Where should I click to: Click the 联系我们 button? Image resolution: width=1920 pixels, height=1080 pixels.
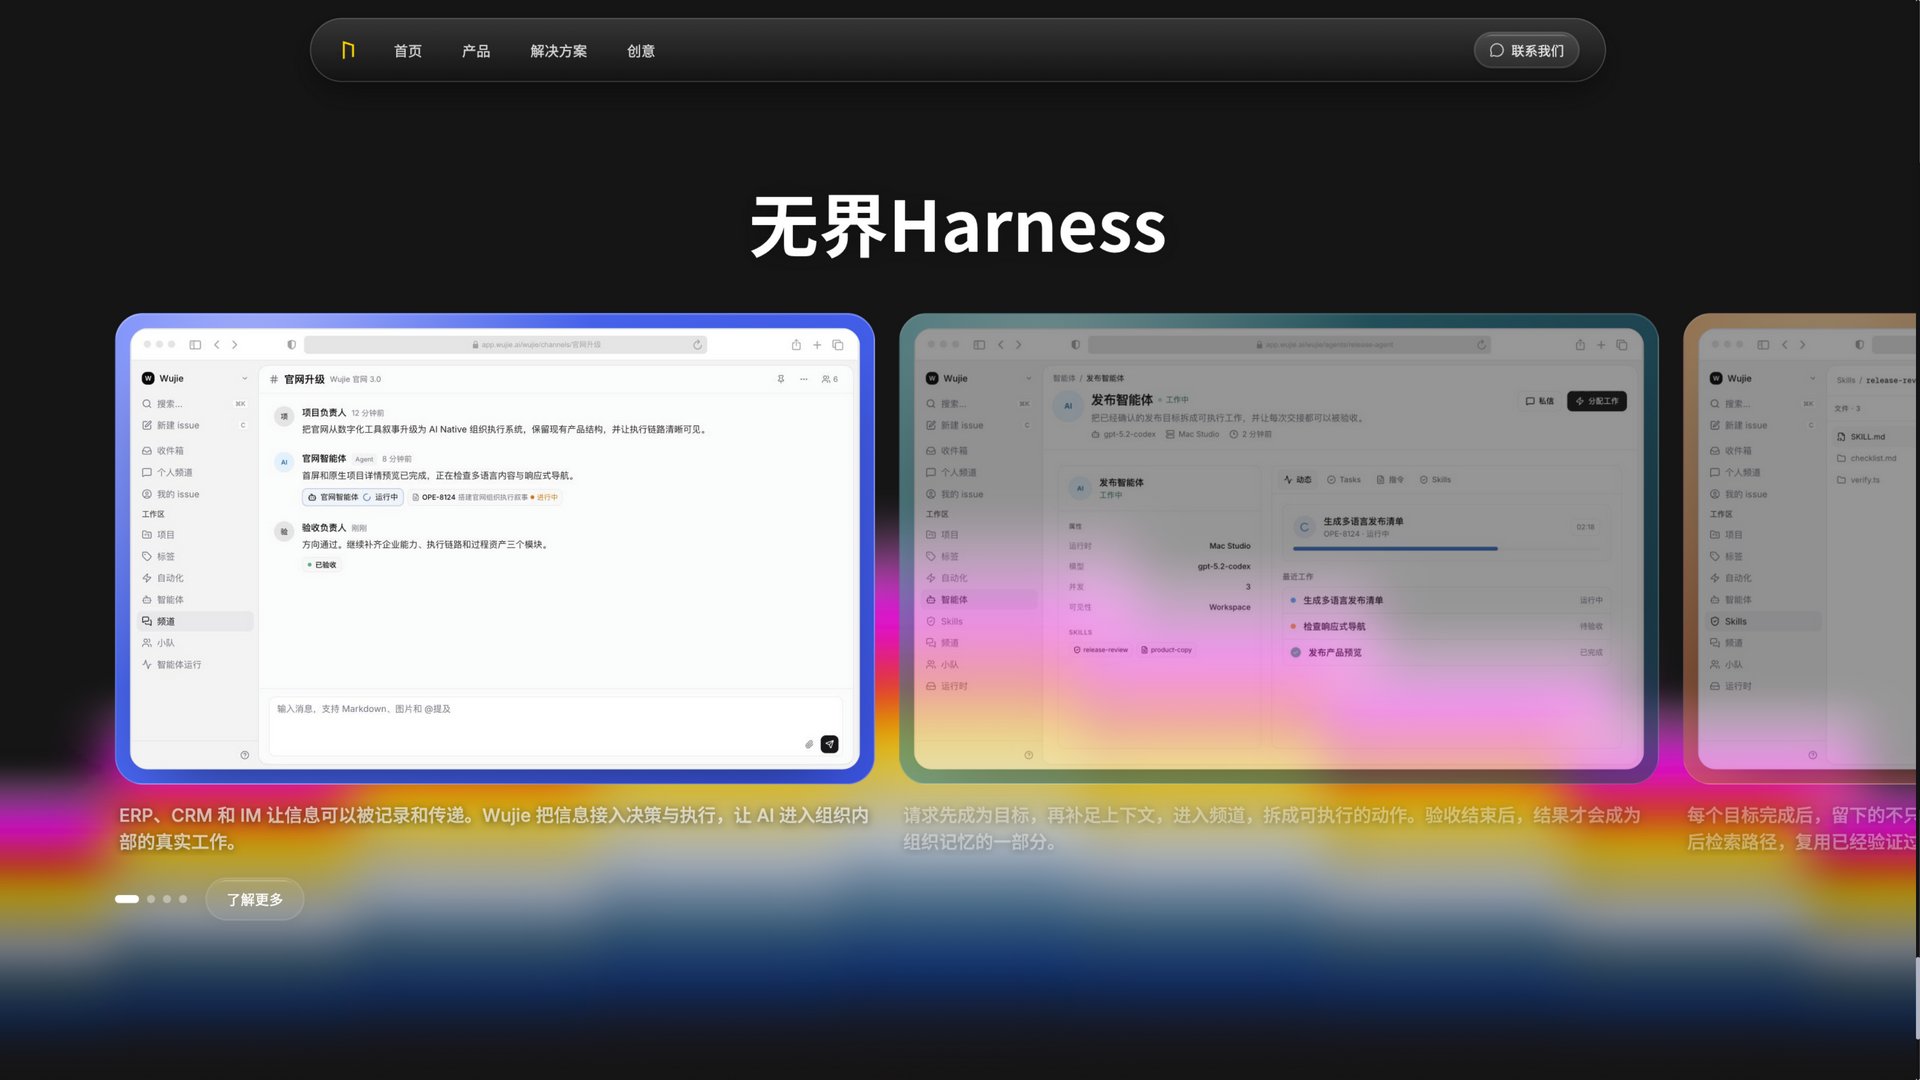1526,51
